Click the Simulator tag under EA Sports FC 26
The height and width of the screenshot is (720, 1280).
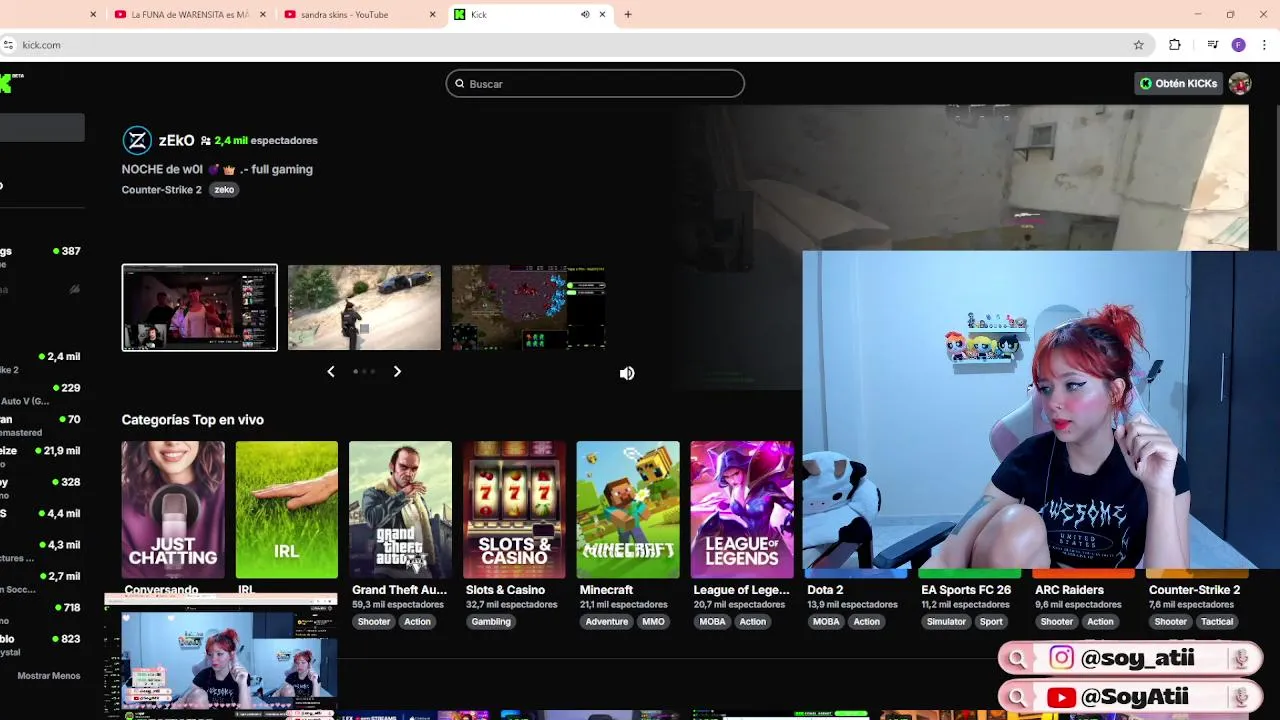click(x=946, y=622)
